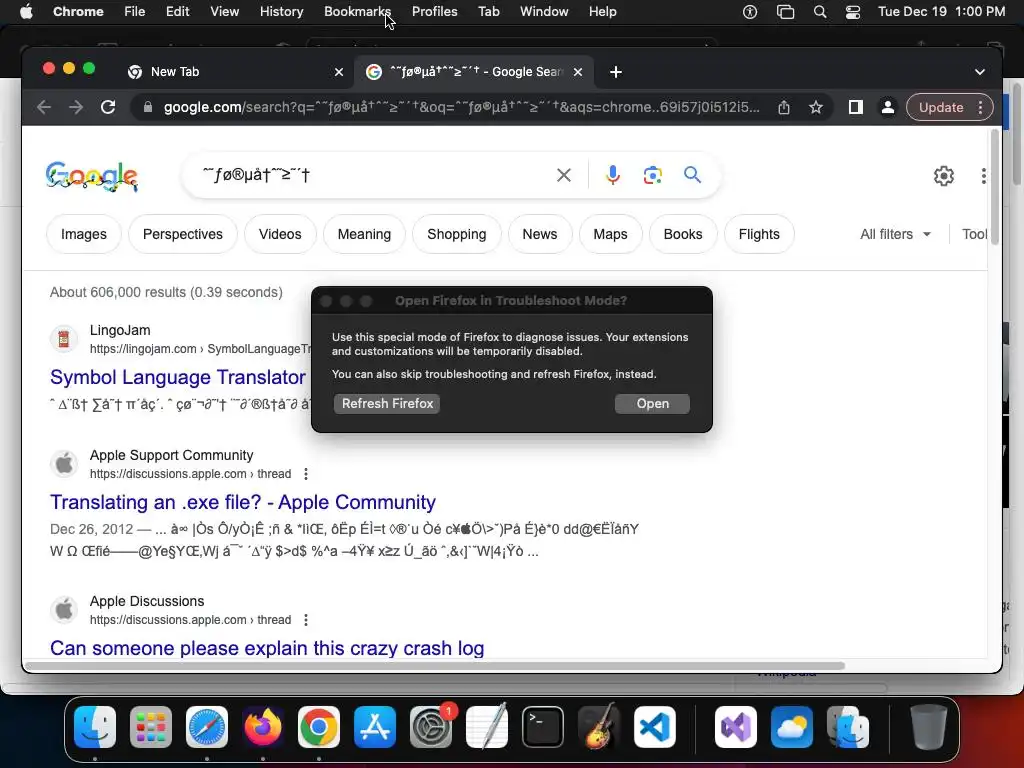Viewport: 1024px width, 768px height.
Task: Open Finder from the dock
Action: 95,727
